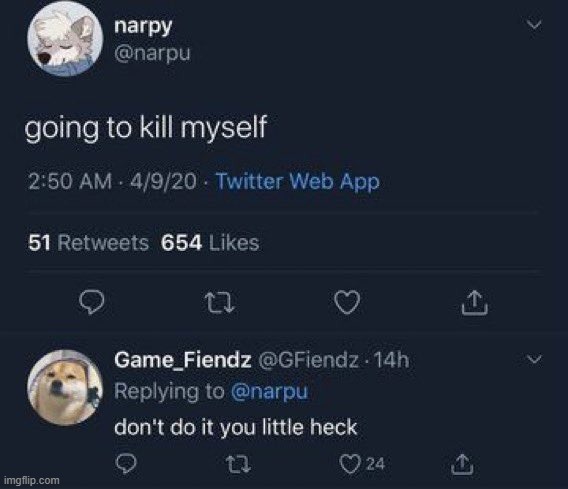Share narpy's main tweet
Viewport: 568px width, 489px height.
[x=475, y=302]
